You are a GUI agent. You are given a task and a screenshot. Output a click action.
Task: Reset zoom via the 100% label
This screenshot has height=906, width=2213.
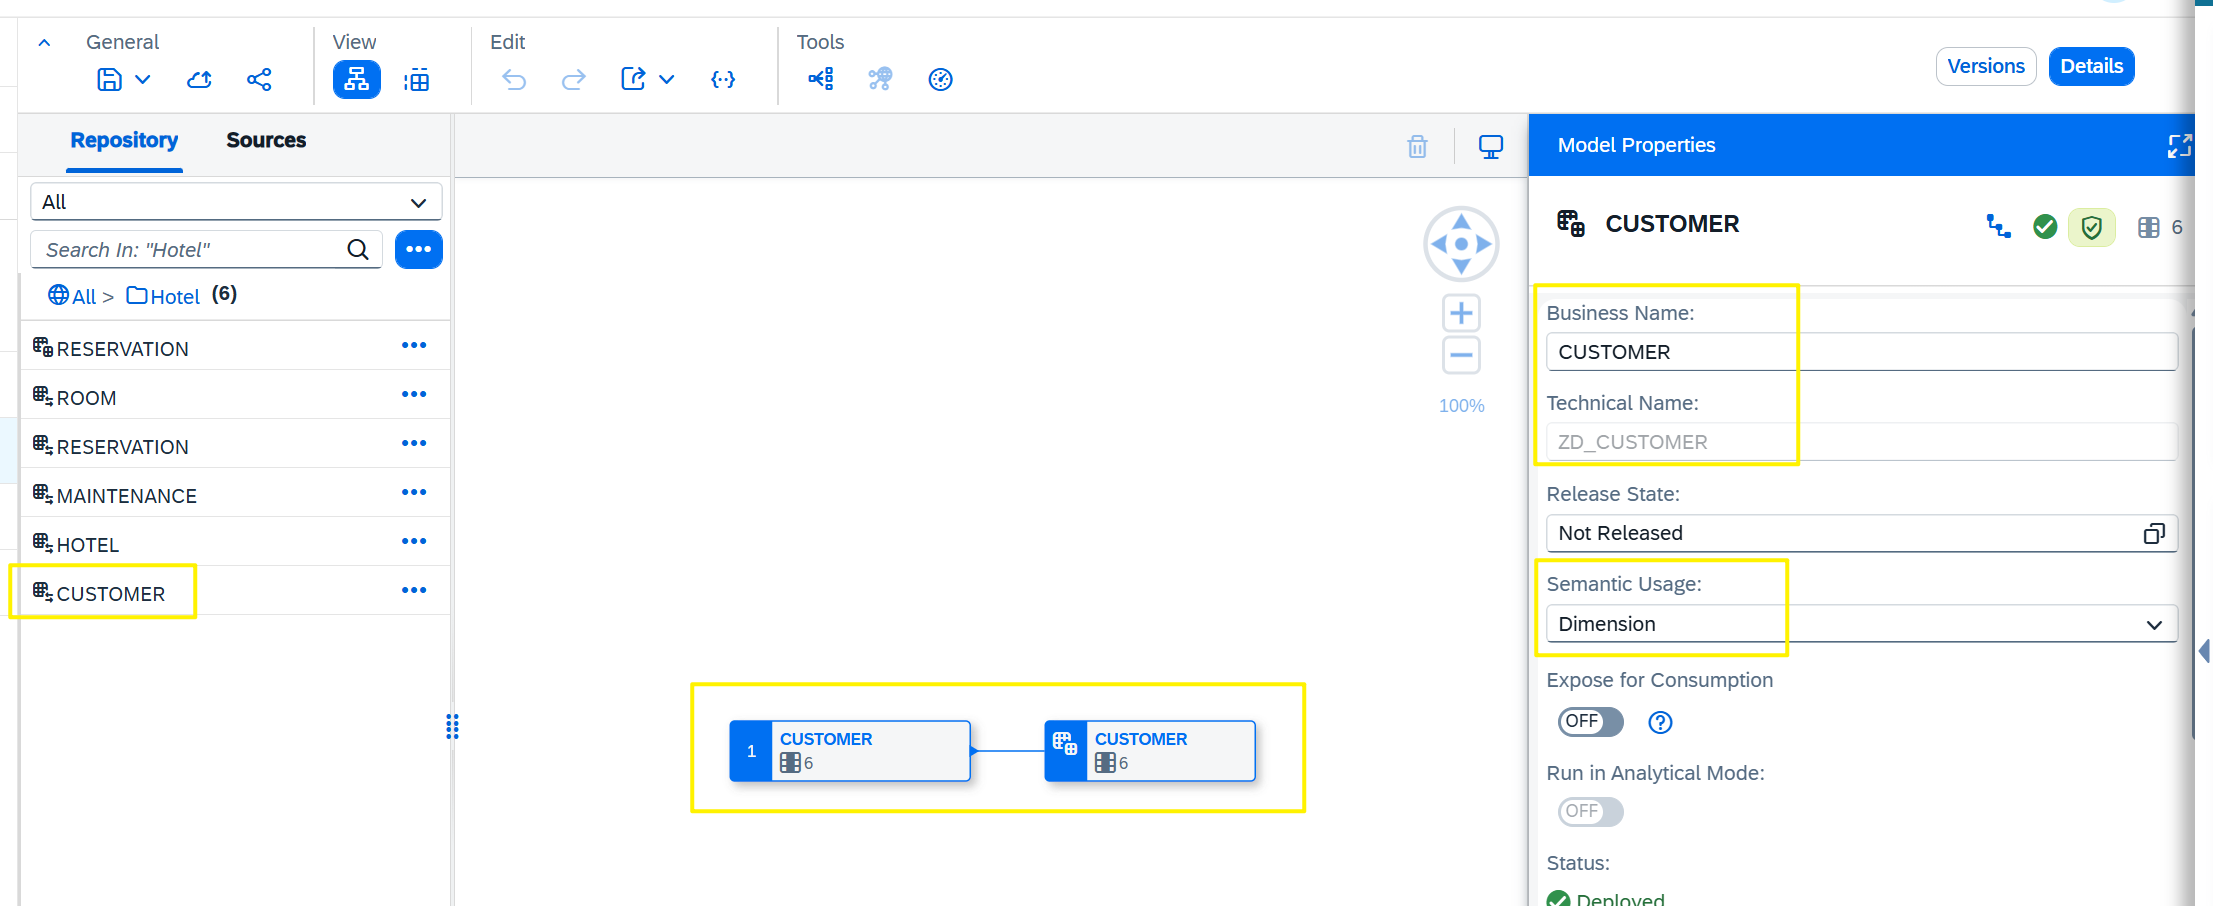(1461, 406)
